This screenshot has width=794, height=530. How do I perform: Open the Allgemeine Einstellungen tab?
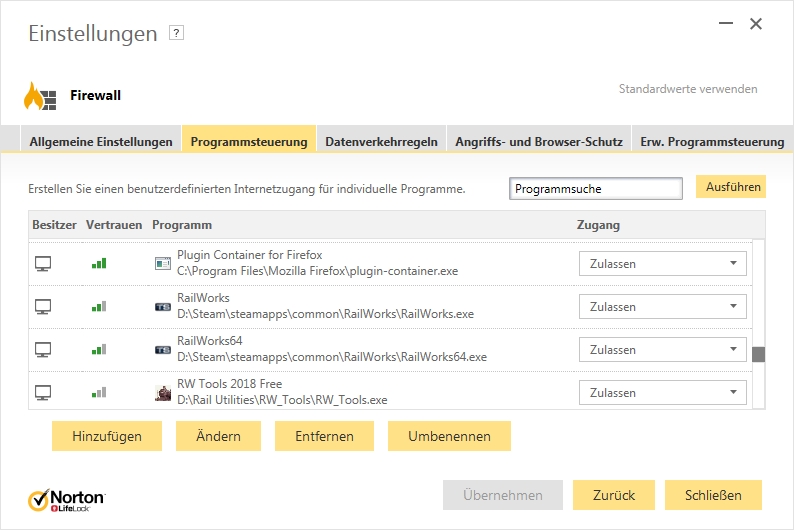[101, 142]
